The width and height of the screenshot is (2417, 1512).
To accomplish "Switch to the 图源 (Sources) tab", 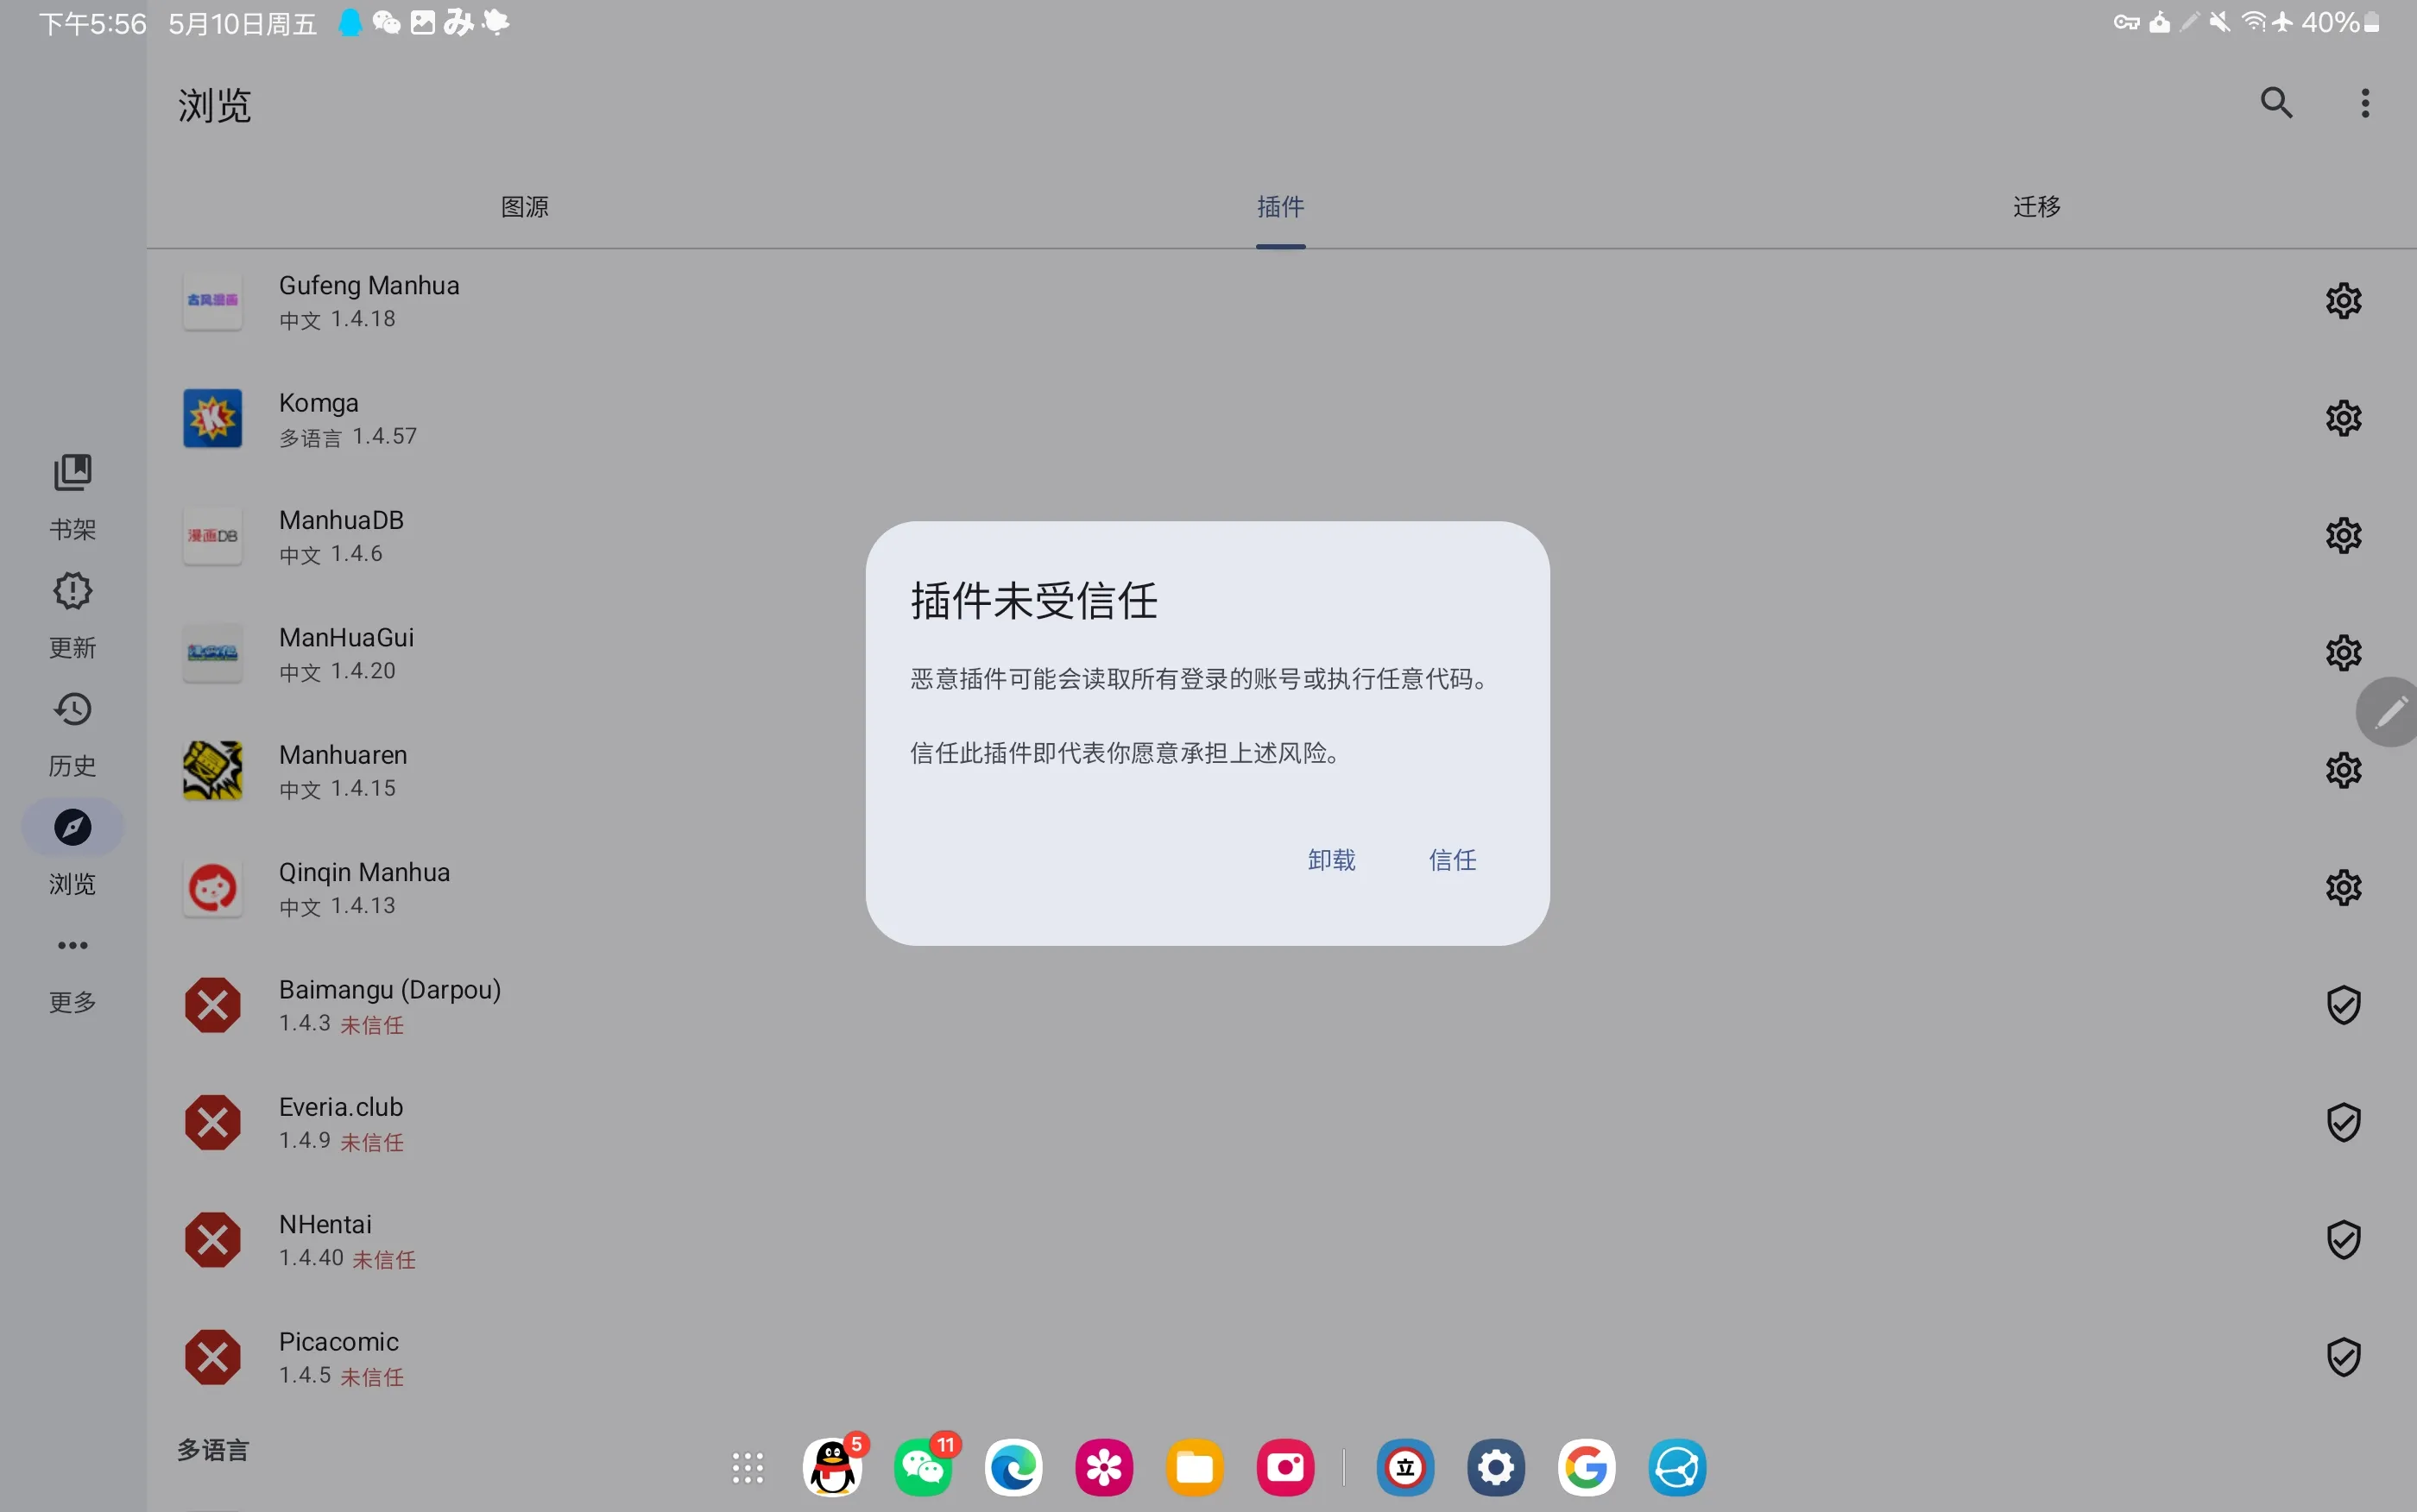I will [524, 207].
